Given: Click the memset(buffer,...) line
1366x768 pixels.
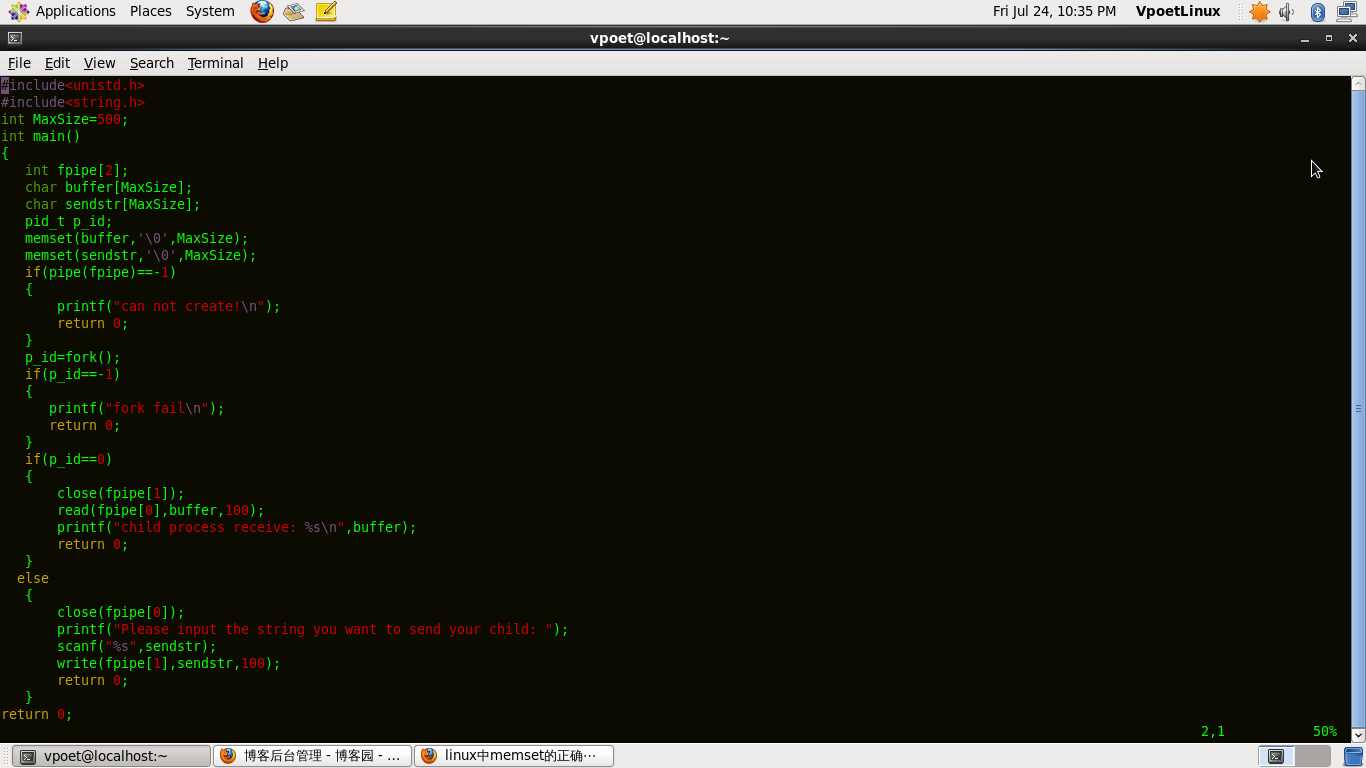Looking at the screenshot, I should pos(137,238).
